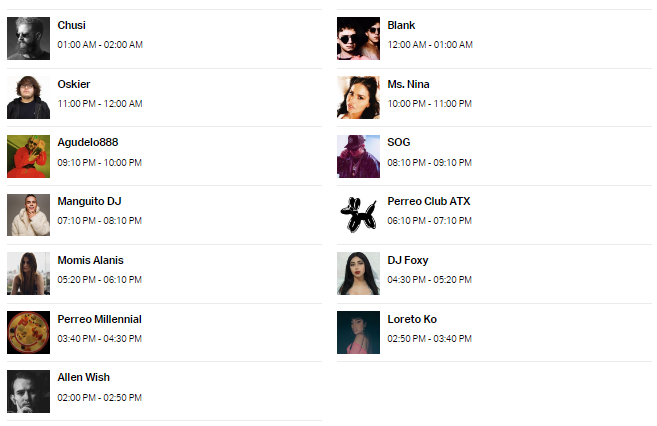Select Oskier's profile picture

pyautogui.click(x=28, y=97)
